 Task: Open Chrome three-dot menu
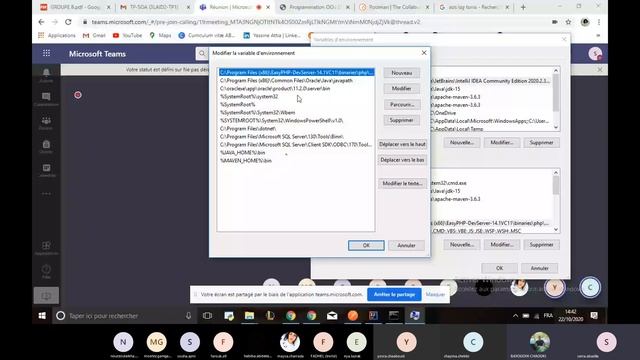tap(599, 22)
